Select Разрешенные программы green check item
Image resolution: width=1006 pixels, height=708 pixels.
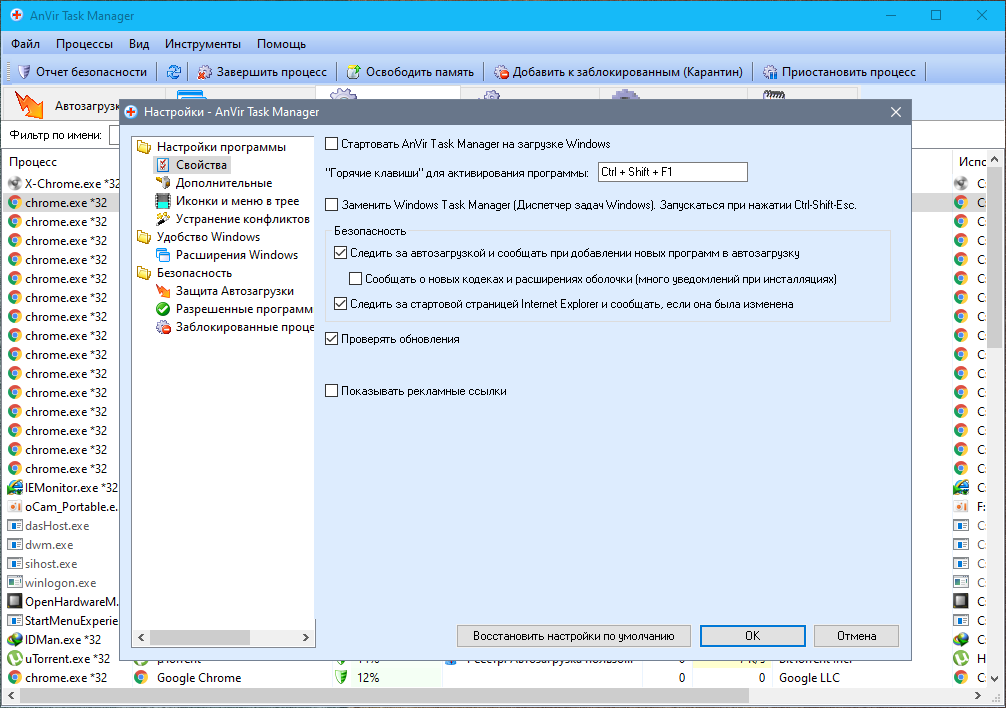pos(163,309)
